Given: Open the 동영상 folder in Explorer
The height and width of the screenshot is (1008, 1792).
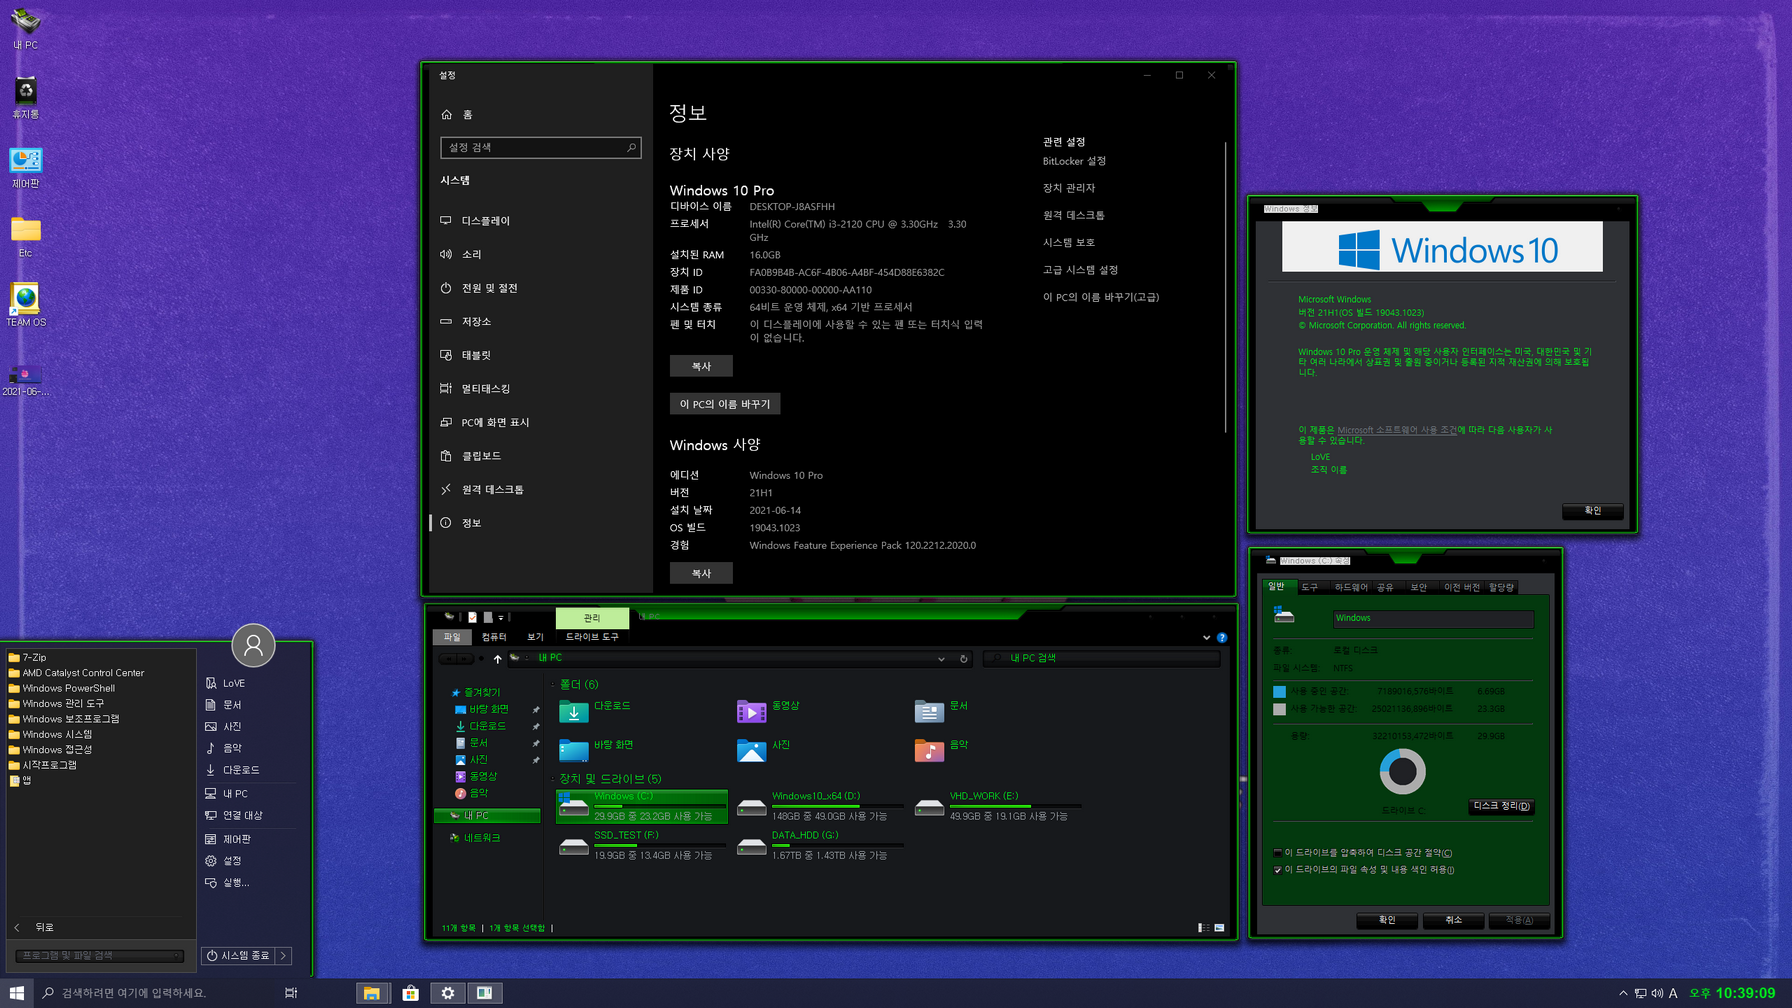Looking at the screenshot, I should pyautogui.click(x=769, y=710).
